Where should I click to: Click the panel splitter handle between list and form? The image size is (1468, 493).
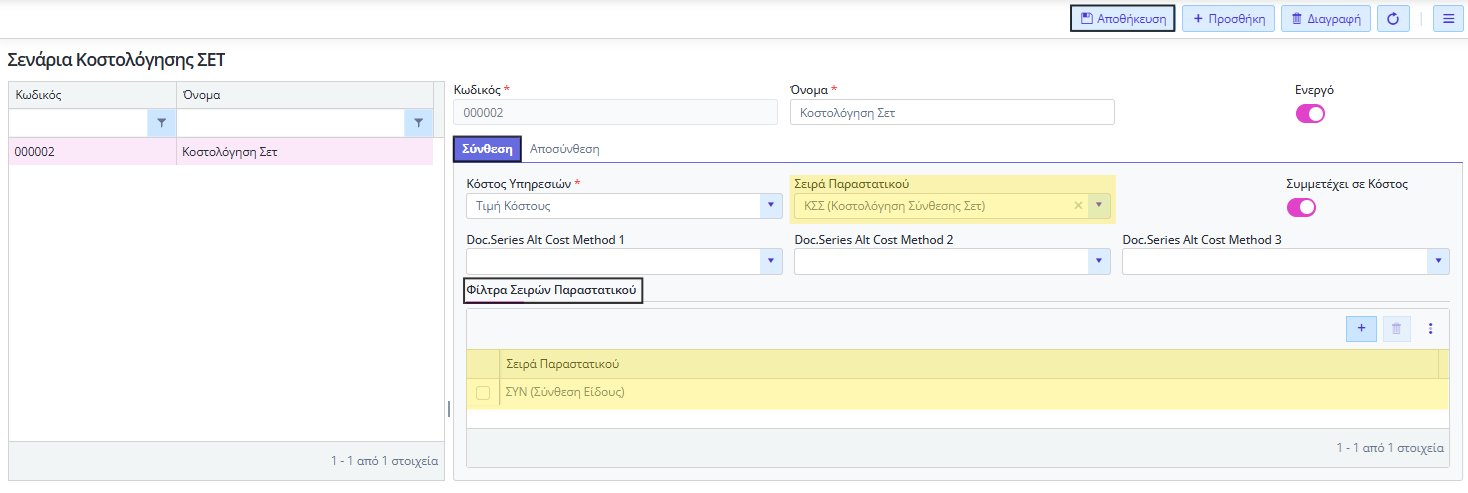pos(448,408)
